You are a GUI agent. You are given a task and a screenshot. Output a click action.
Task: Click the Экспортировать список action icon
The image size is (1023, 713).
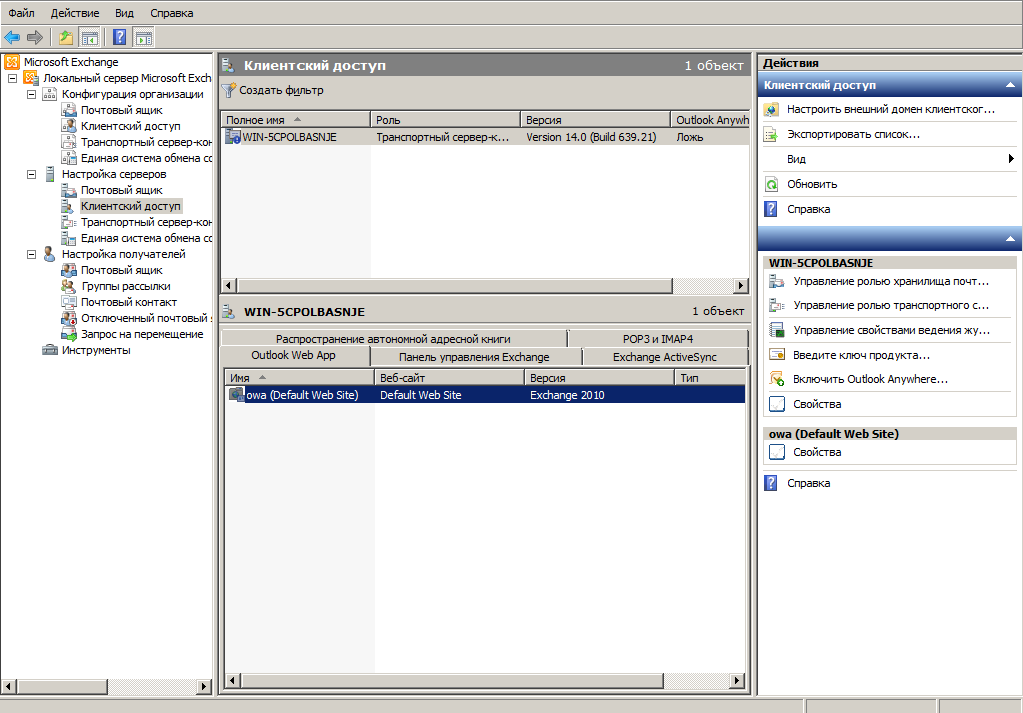[771, 134]
